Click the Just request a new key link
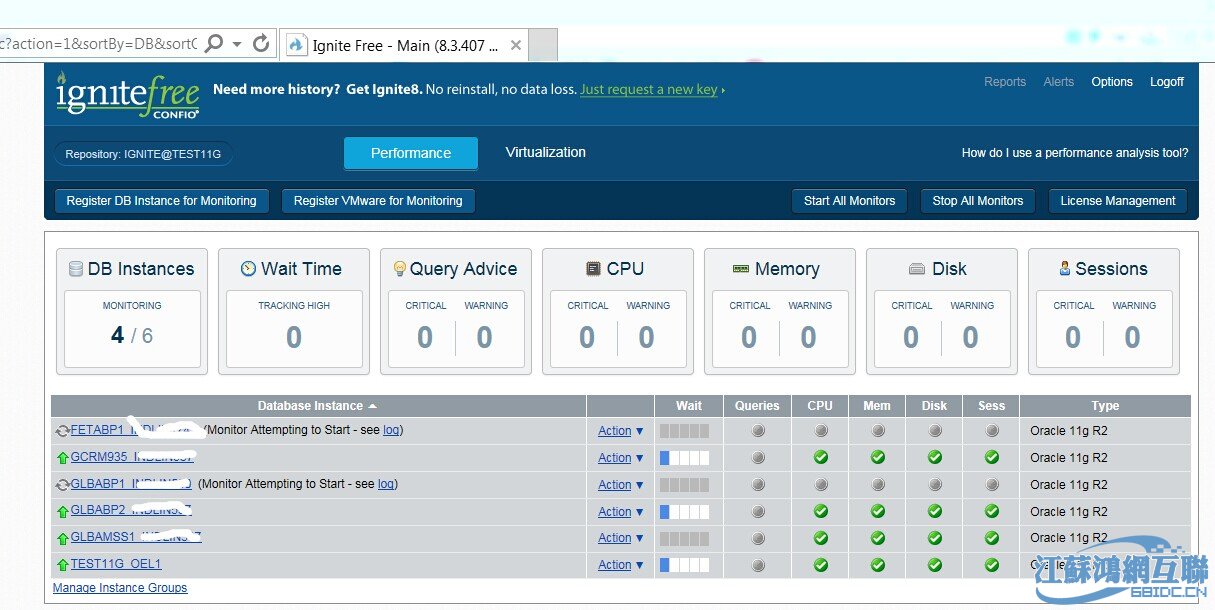The image size is (1215, 610). pyautogui.click(x=649, y=89)
